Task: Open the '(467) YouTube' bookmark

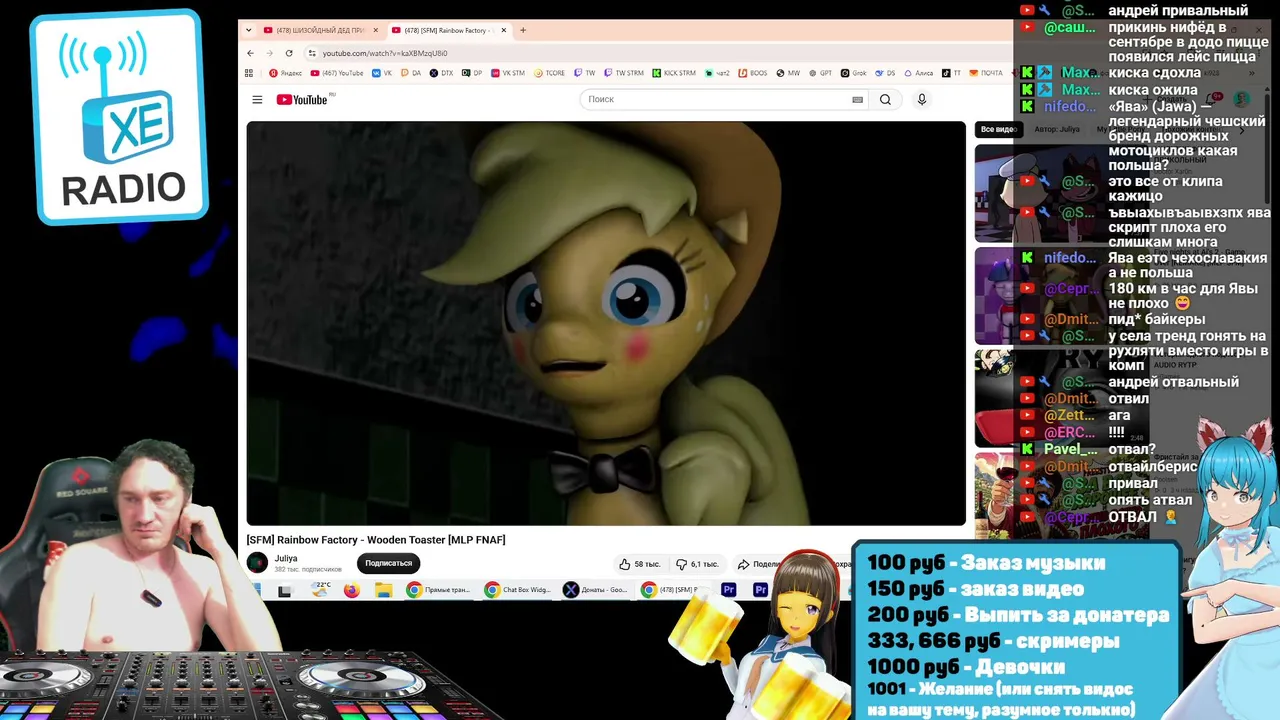Action: (x=337, y=73)
